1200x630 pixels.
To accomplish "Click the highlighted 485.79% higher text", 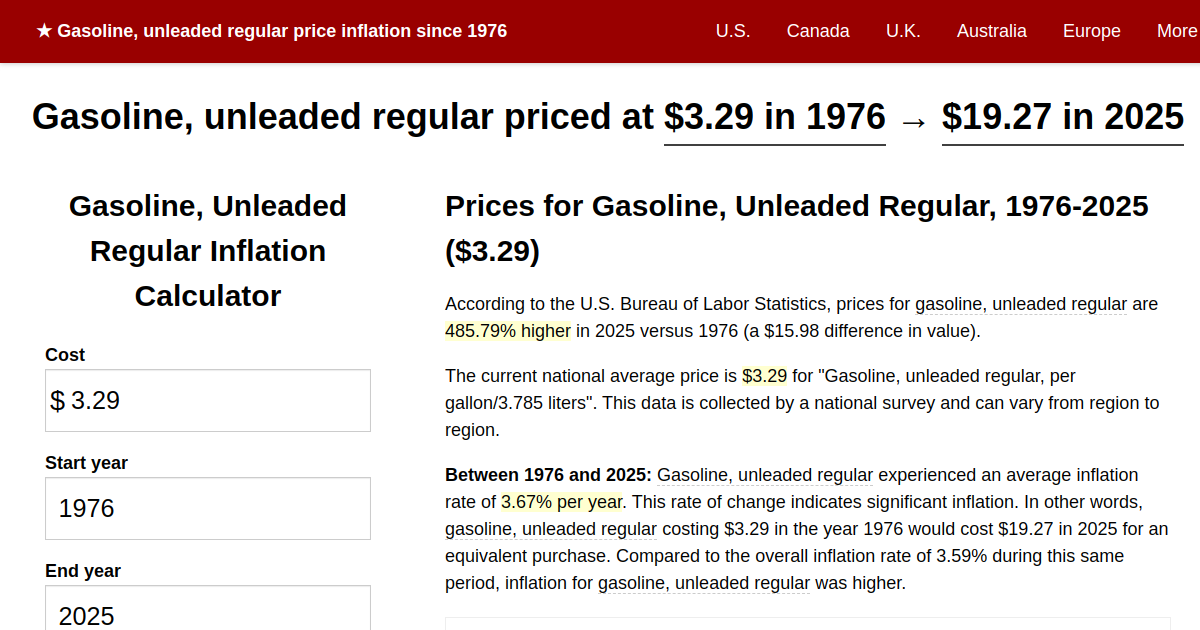I will [507, 330].
